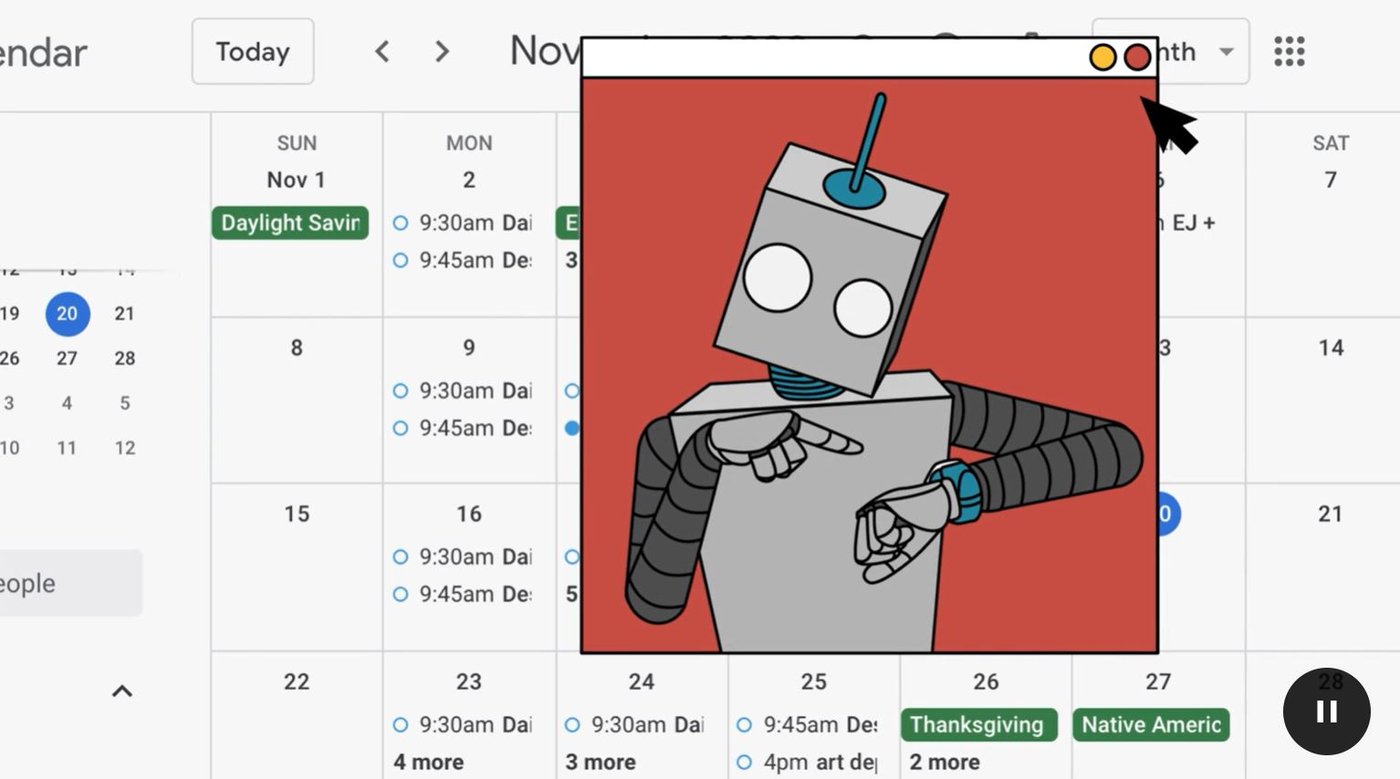This screenshot has width=1400, height=779.
Task: Click yellow circle on robot popup window
Action: [x=1102, y=57]
